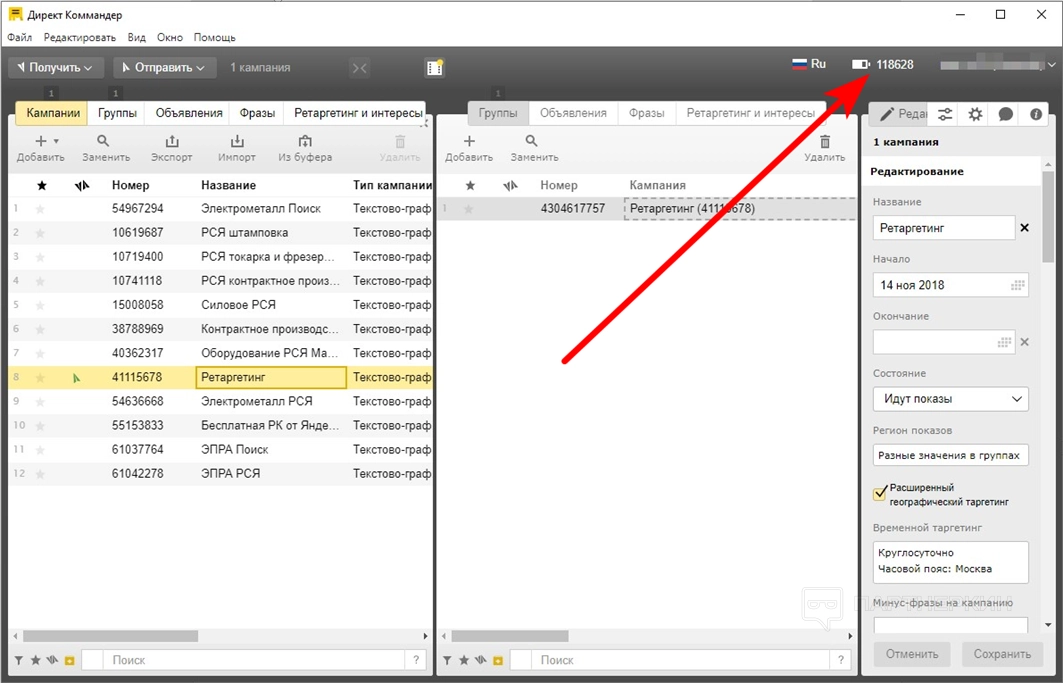This screenshot has height=683, width=1063.
Task: Clear the Окончание date with the X
Action: (1024, 342)
